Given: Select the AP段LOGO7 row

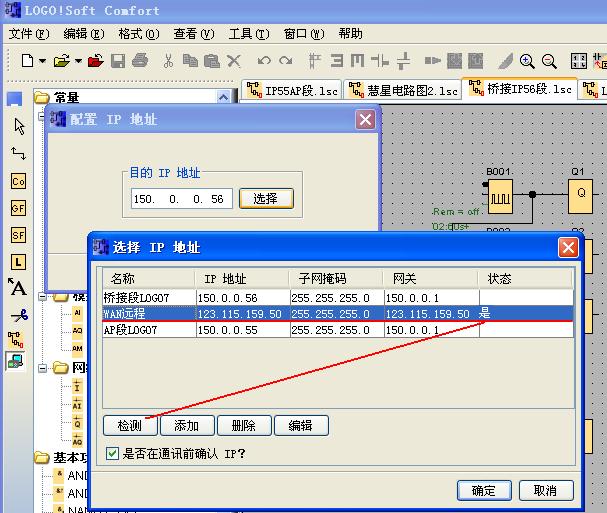Looking at the screenshot, I should [x=338, y=330].
